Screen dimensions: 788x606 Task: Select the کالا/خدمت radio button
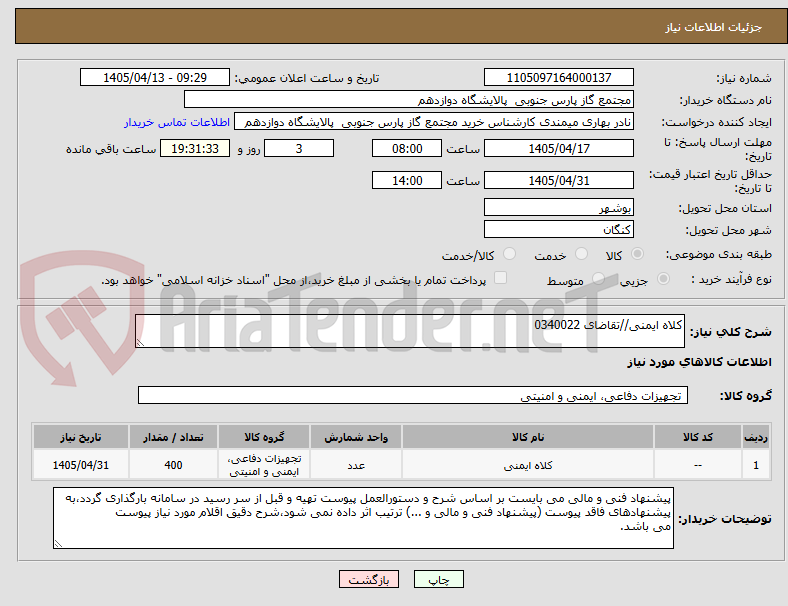[x=510, y=254]
